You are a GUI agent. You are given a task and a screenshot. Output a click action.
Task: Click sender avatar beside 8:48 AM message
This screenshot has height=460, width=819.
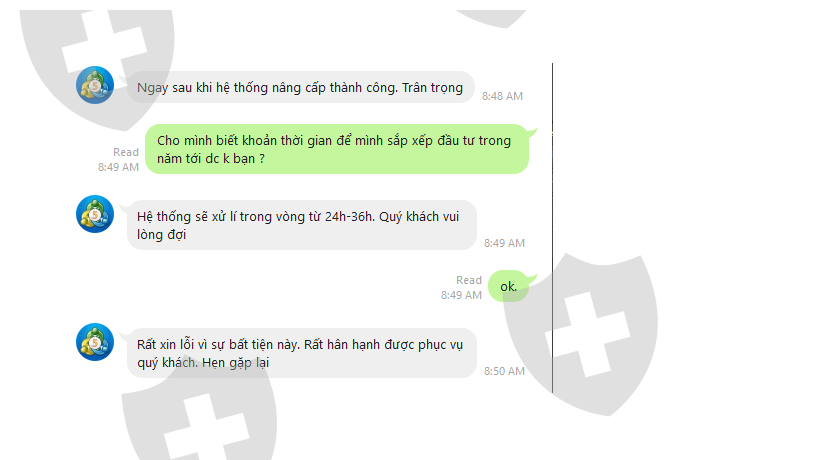coord(95,85)
